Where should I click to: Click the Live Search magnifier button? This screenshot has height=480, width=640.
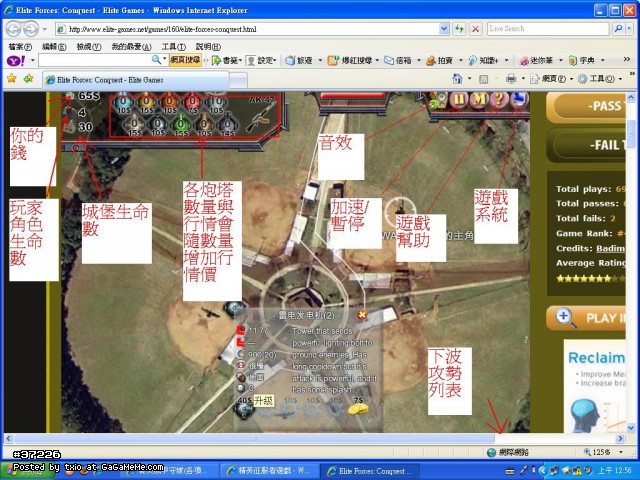pyautogui.click(x=618, y=29)
